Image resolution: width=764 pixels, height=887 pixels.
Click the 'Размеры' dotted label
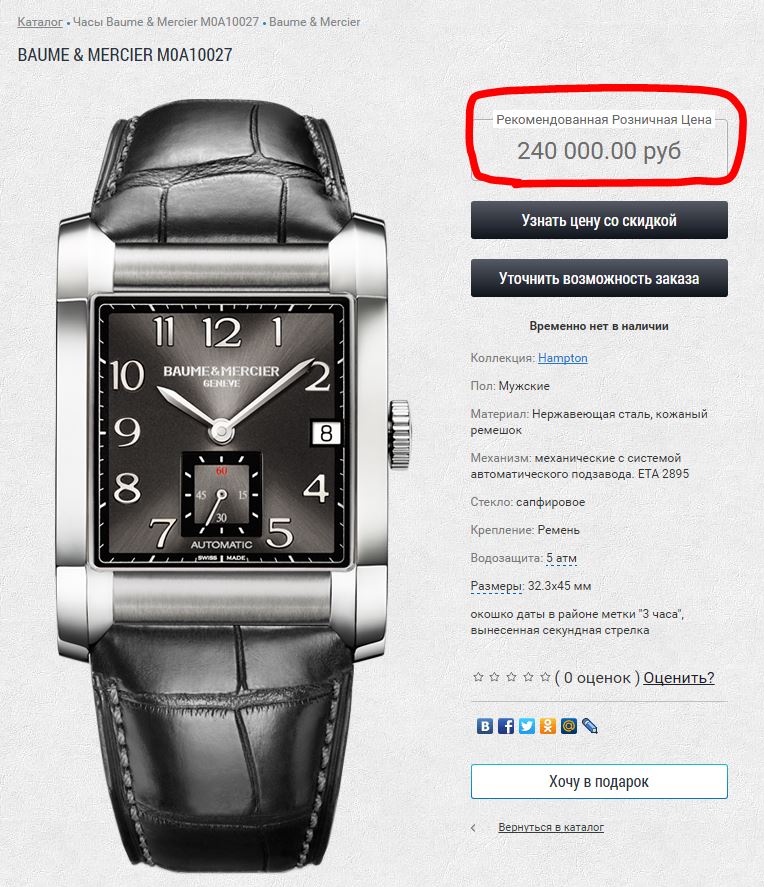(495, 586)
